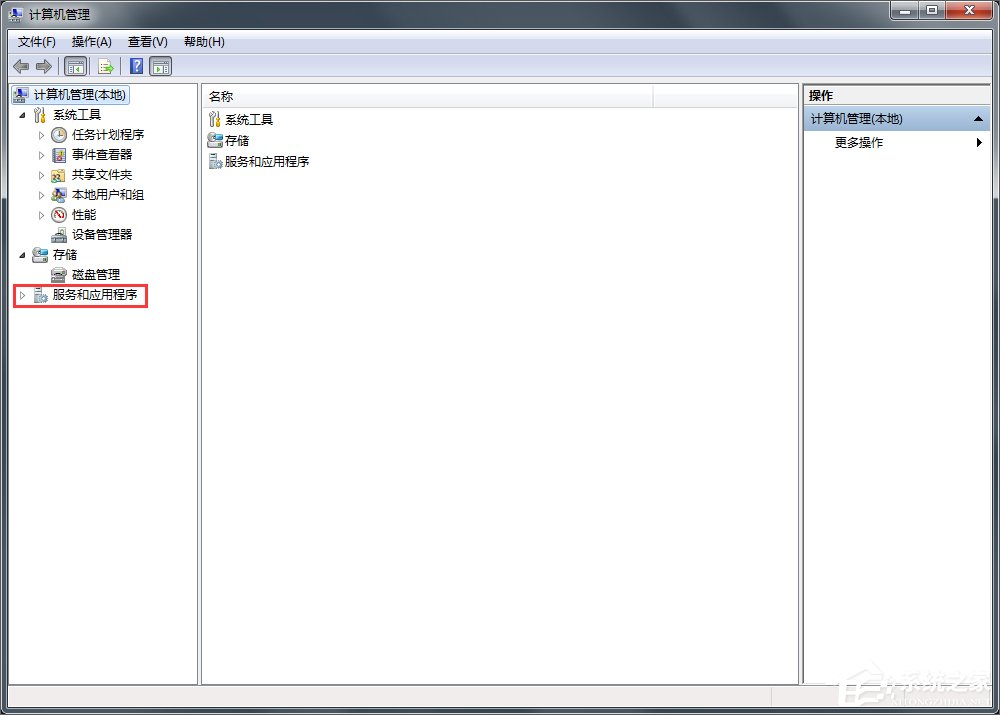The image size is (1000, 715).
Task: Expand the 服务和应用程序 tree node
Action: 23,296
